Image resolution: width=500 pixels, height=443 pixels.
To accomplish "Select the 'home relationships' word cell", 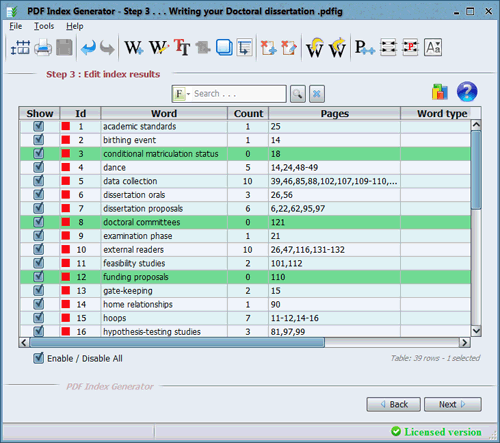I will coord(164,304).
